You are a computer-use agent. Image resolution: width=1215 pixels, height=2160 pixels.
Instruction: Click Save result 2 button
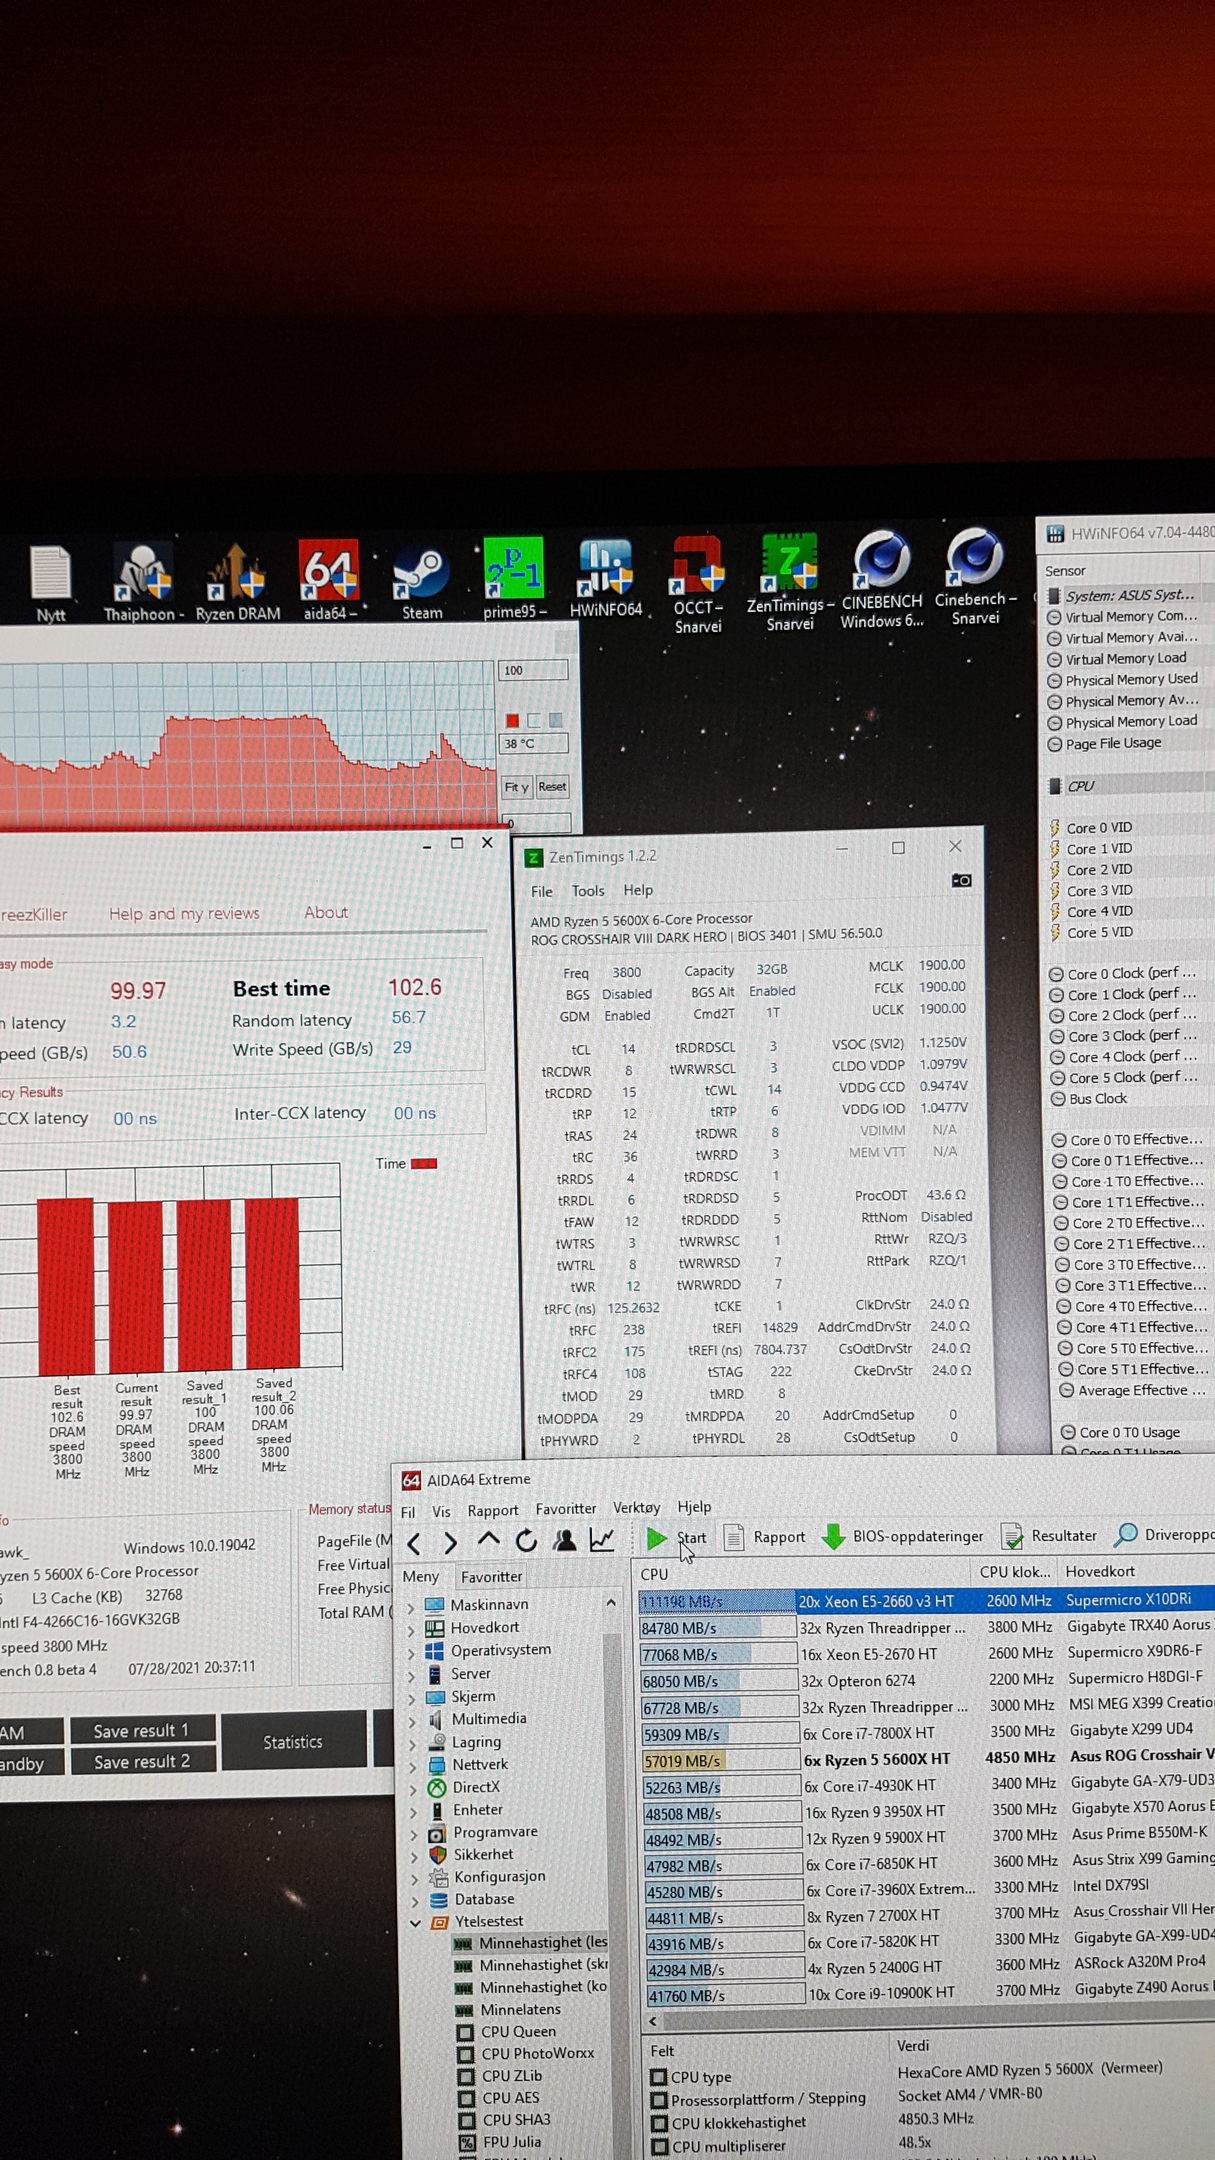point(142,1762)
